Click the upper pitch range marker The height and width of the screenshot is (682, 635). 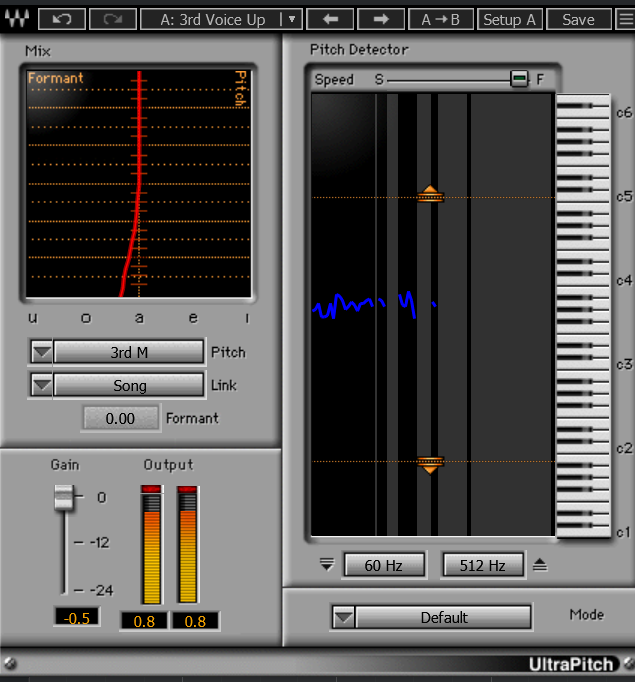pos(430,194)
